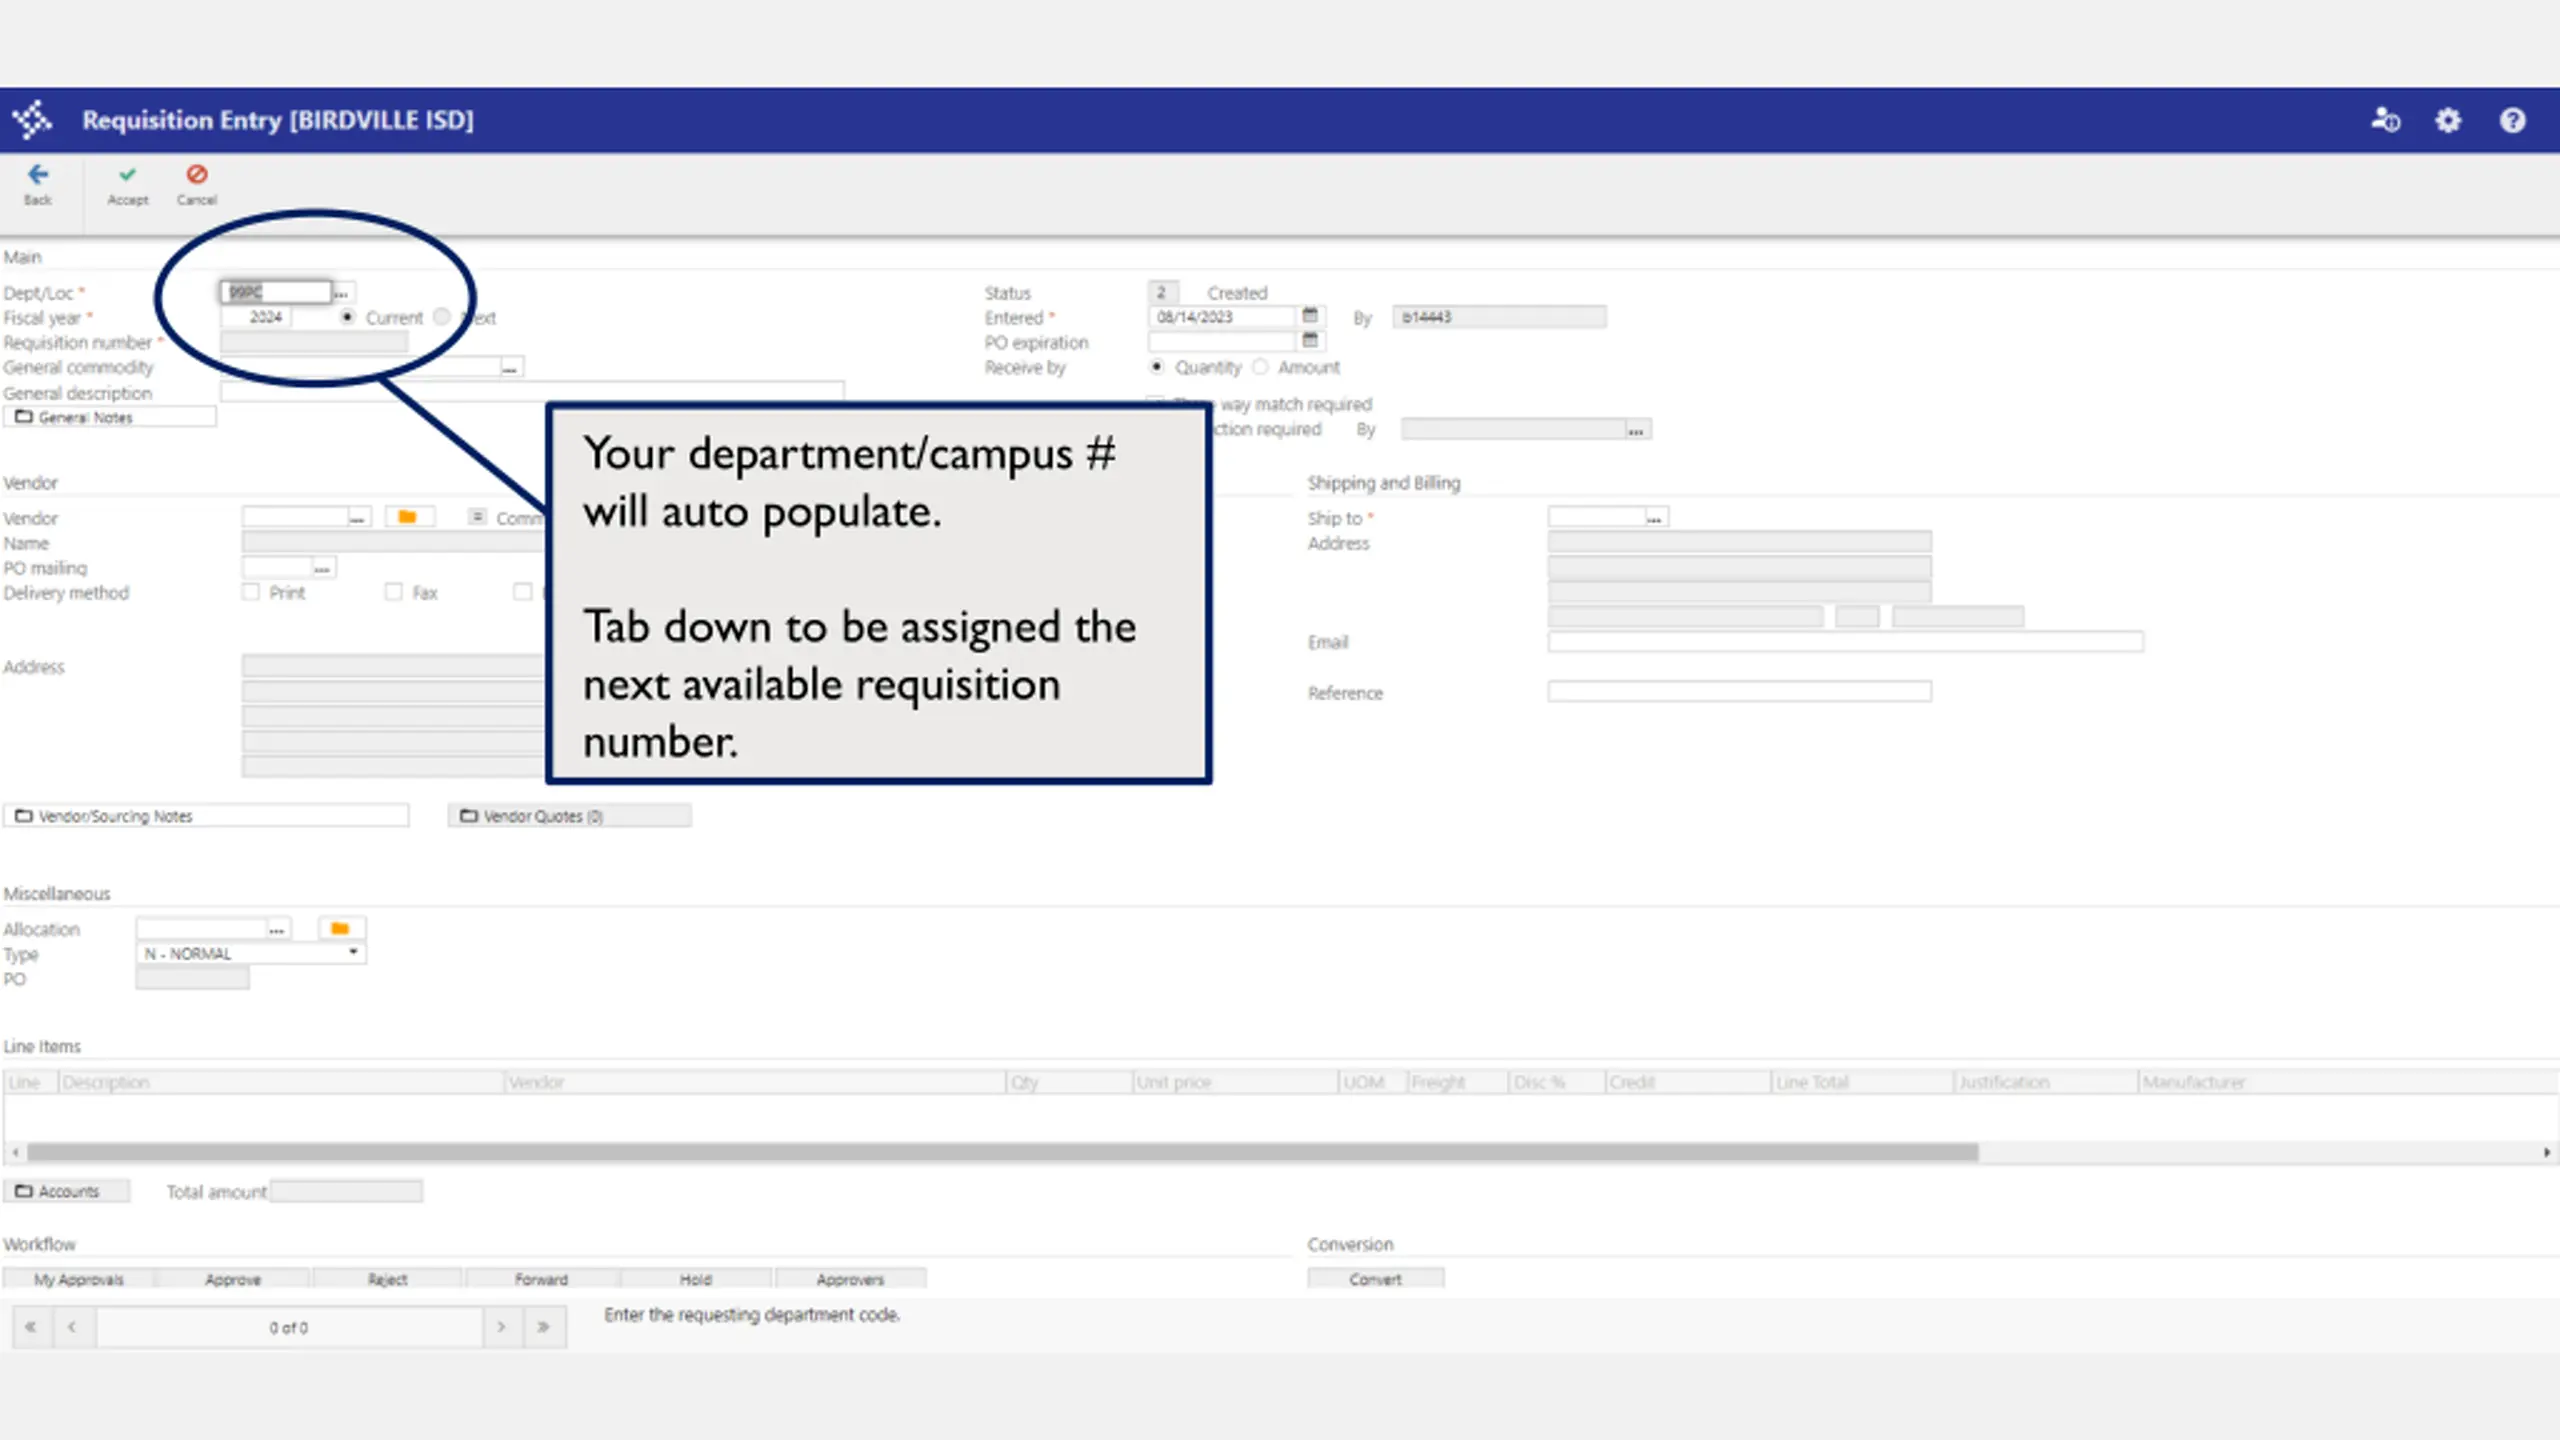Click the Allocation folder icon

340,929
